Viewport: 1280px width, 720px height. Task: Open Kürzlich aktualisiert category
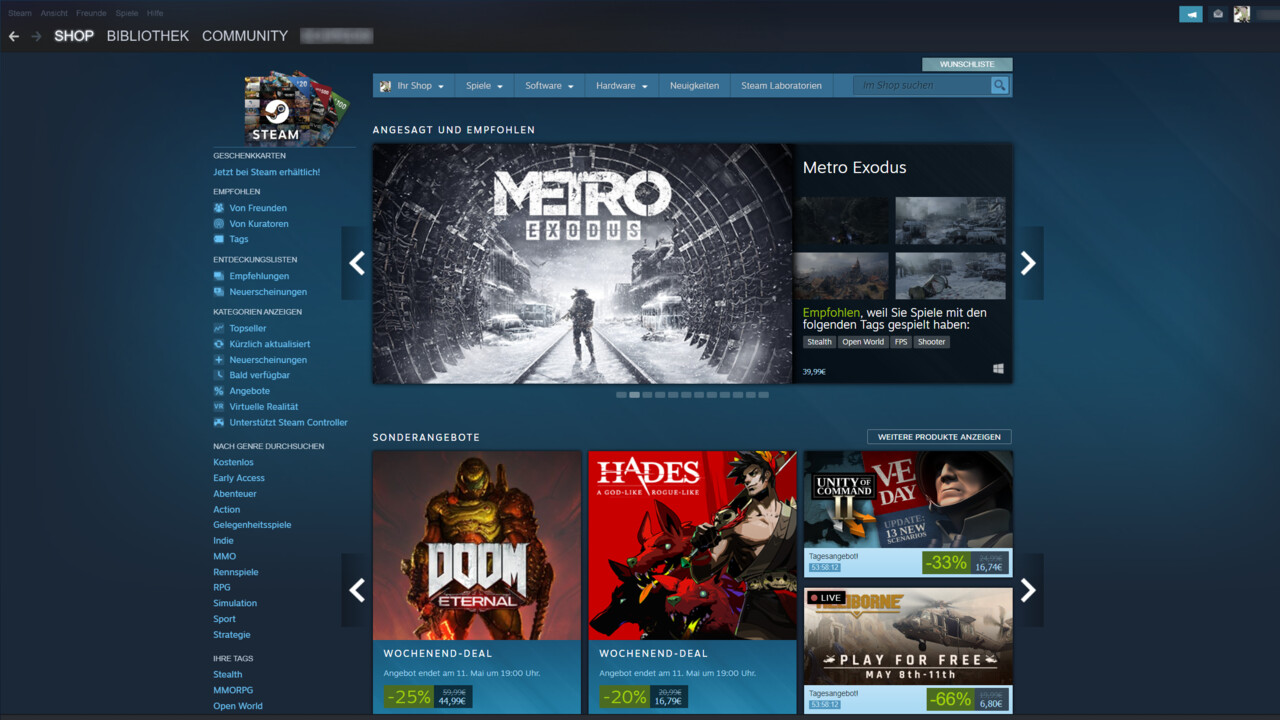[270, 344]
